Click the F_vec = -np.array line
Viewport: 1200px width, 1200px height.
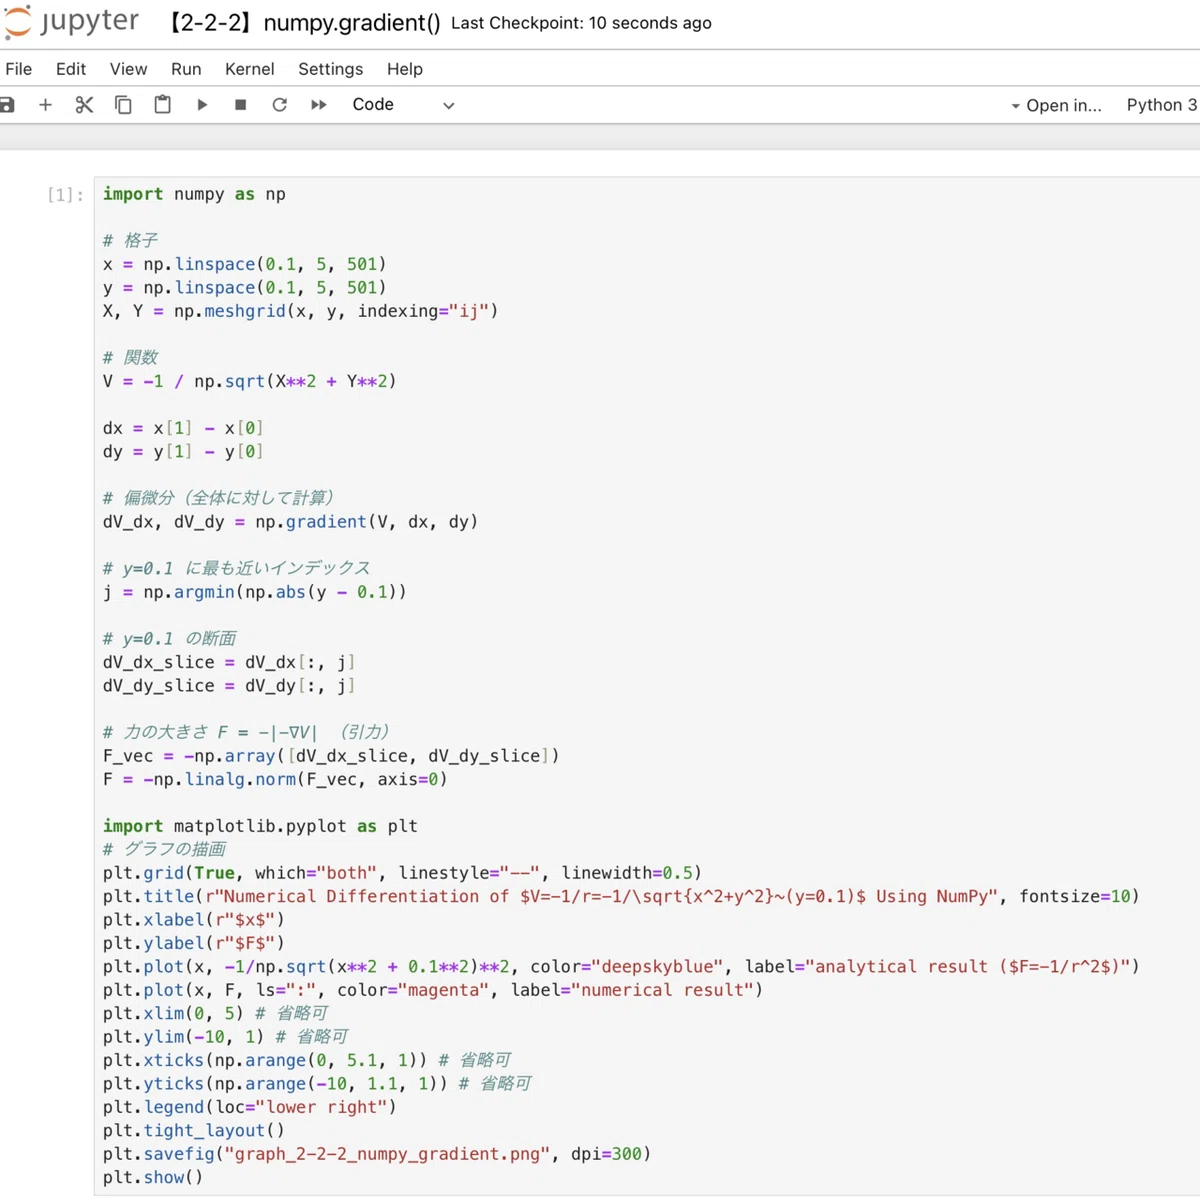coord(331,756)
